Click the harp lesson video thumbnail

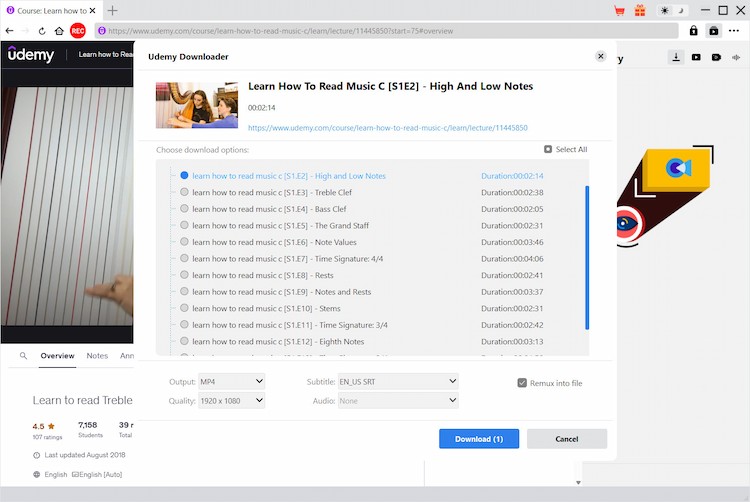197,105
